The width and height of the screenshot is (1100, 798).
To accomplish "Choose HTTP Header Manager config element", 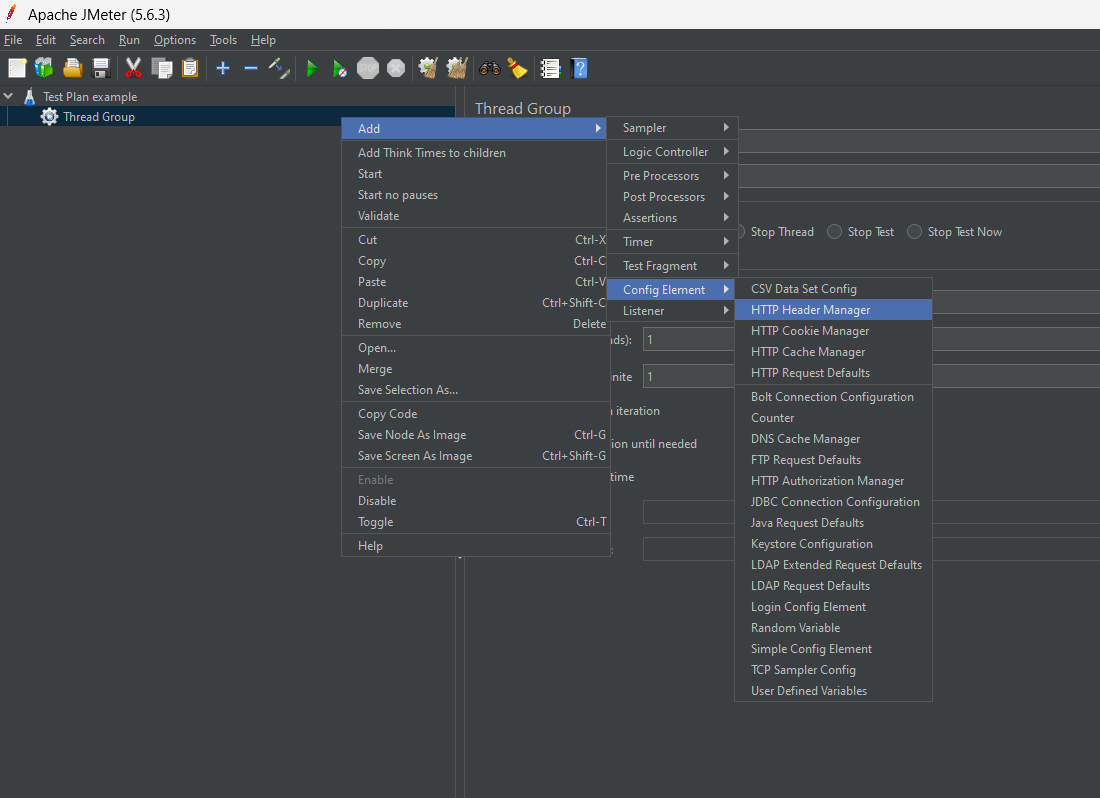I will click(x=833, y=309).
